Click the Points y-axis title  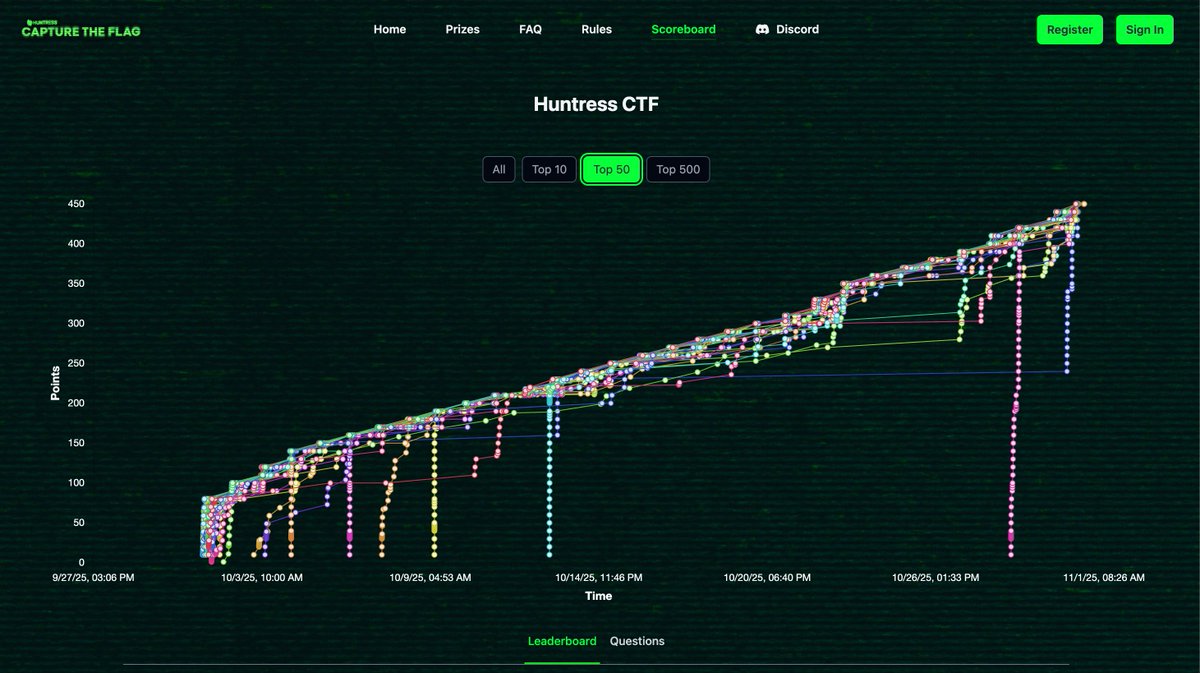[56, 383]
